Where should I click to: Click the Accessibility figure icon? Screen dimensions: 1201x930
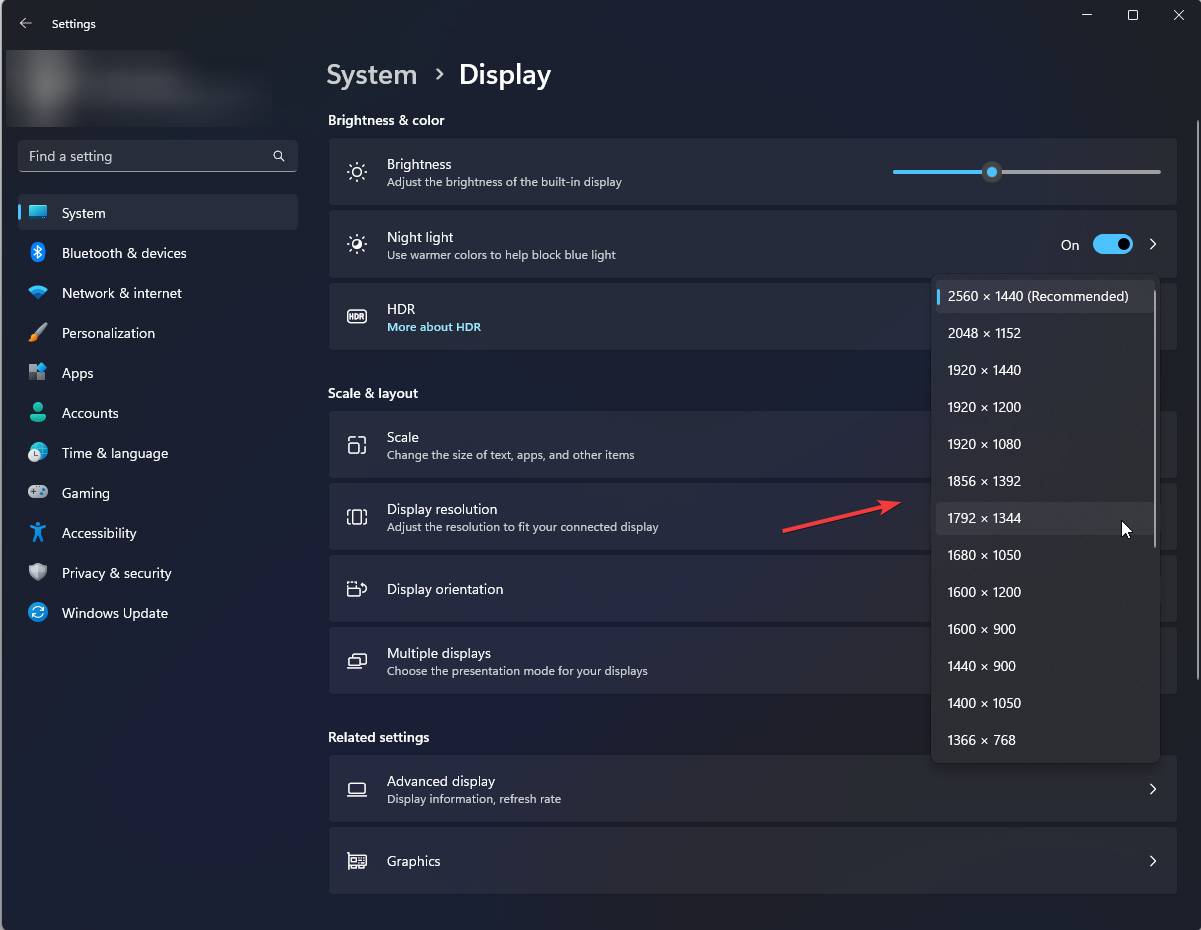(38, 532)
